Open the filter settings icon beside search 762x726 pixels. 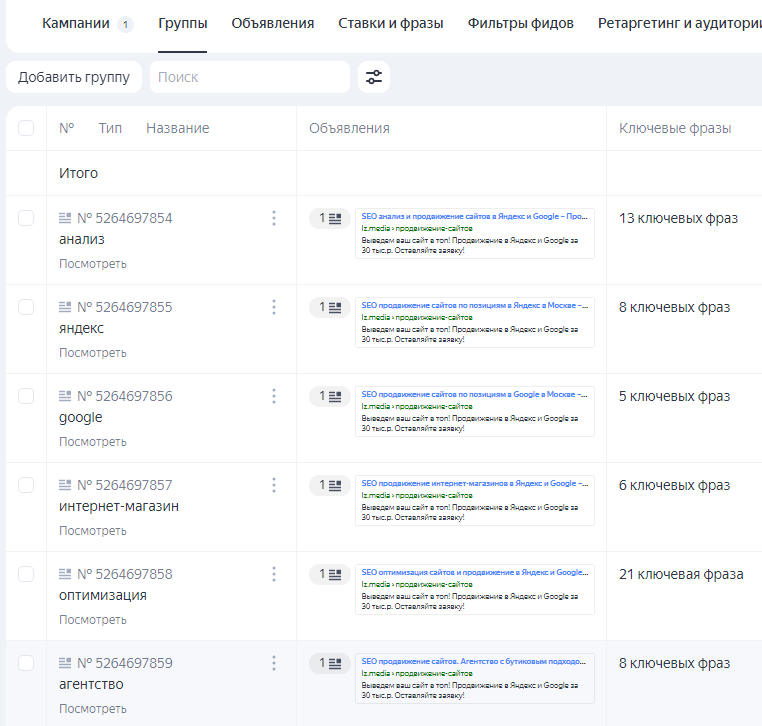pos(374,77)
